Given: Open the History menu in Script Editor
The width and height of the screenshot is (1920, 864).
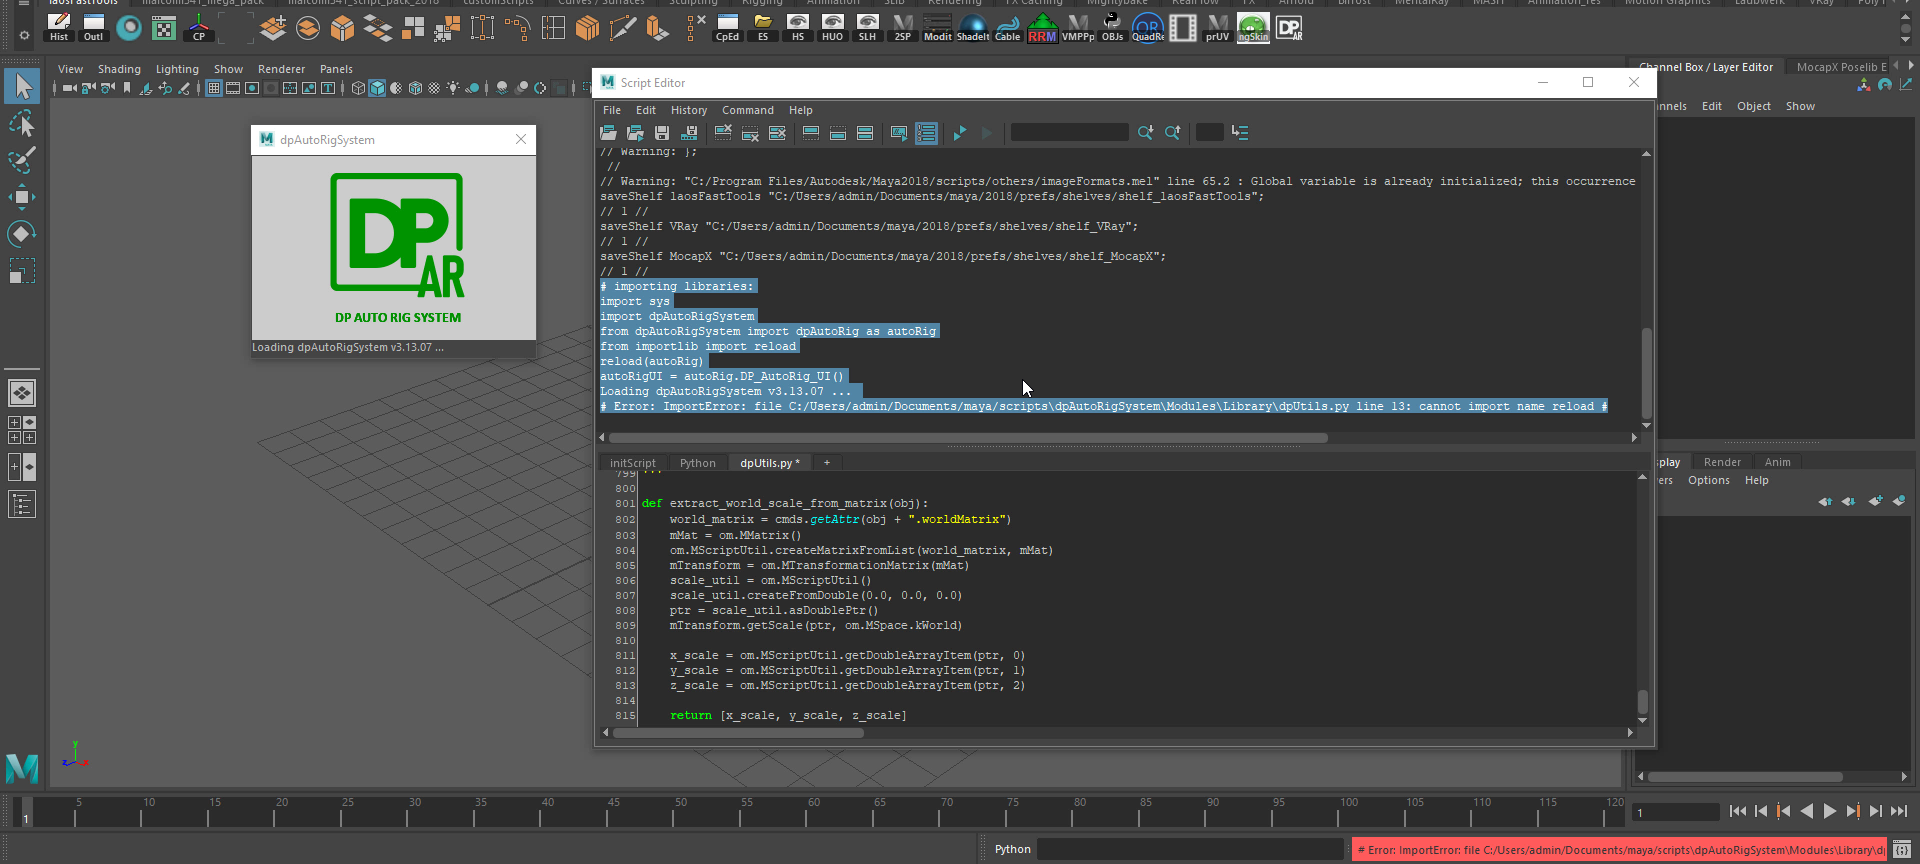Looking at the screenshot, I should (688, 110).
